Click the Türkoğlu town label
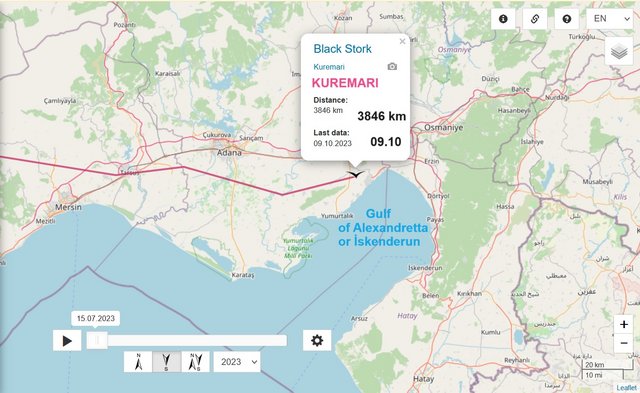This screenshot has width=640, height=393. (x=582, y=37)
